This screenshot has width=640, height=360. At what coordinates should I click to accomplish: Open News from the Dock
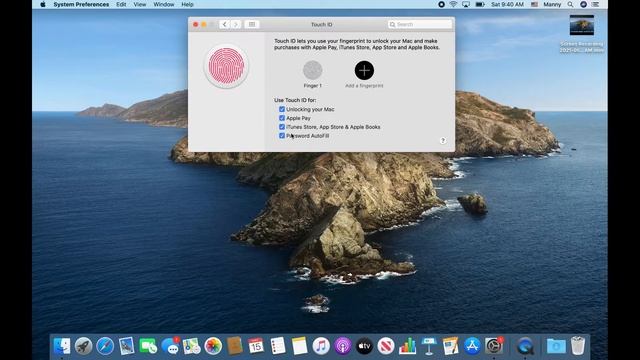click(x=386, y=346)
